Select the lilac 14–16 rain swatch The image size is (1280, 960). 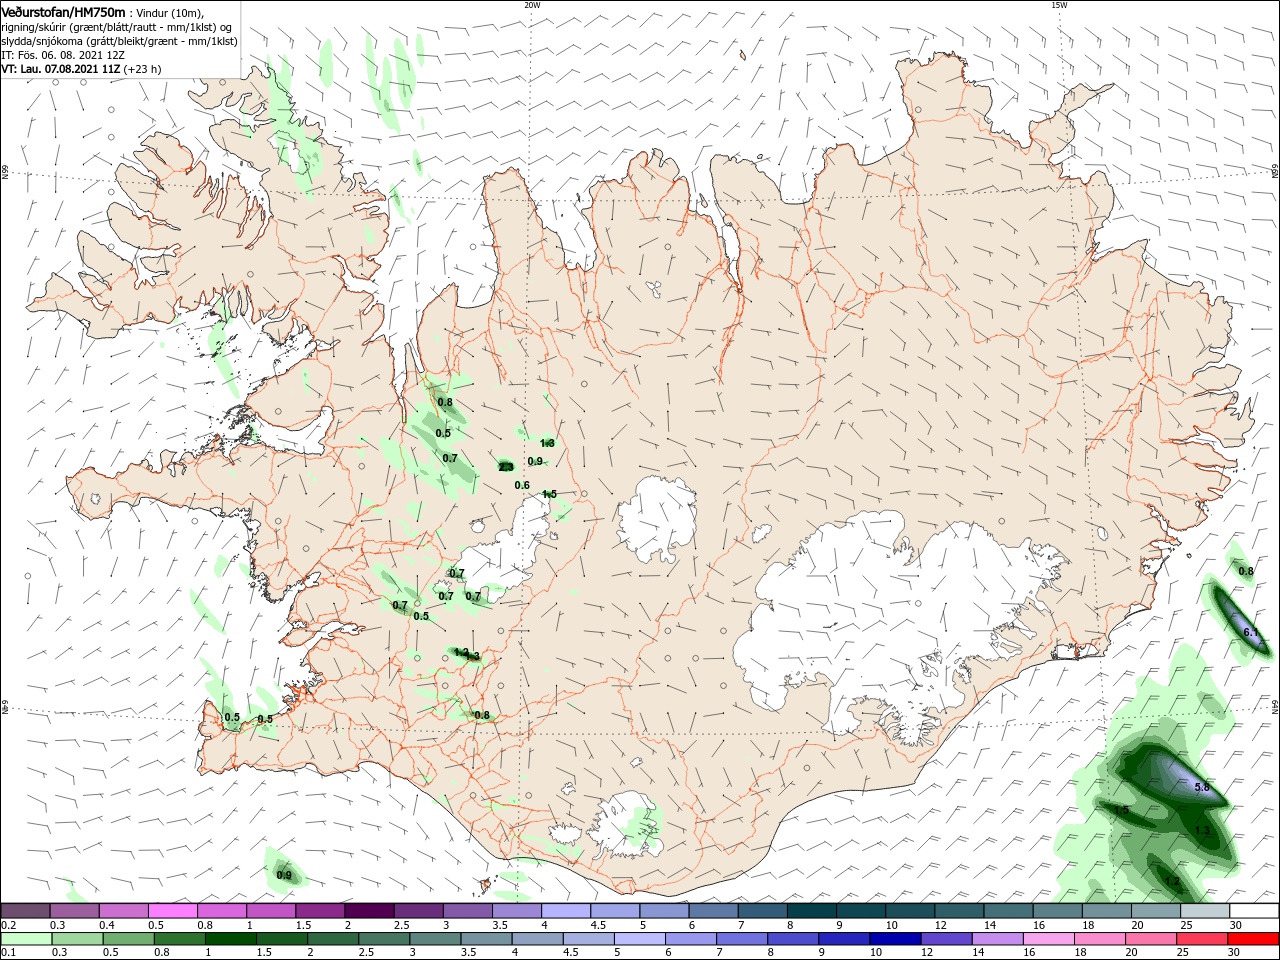998,939
